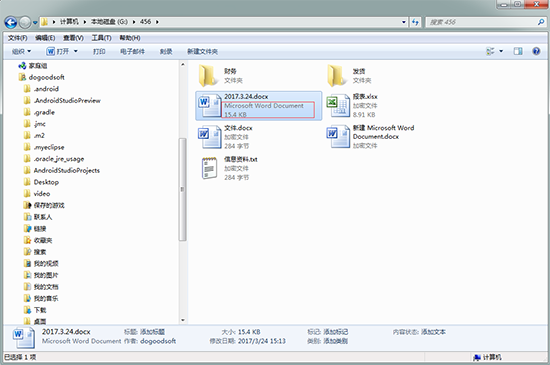
Task: Open the recent pages dropdown beside navigation arrows
Action: (x=35, y=23)
